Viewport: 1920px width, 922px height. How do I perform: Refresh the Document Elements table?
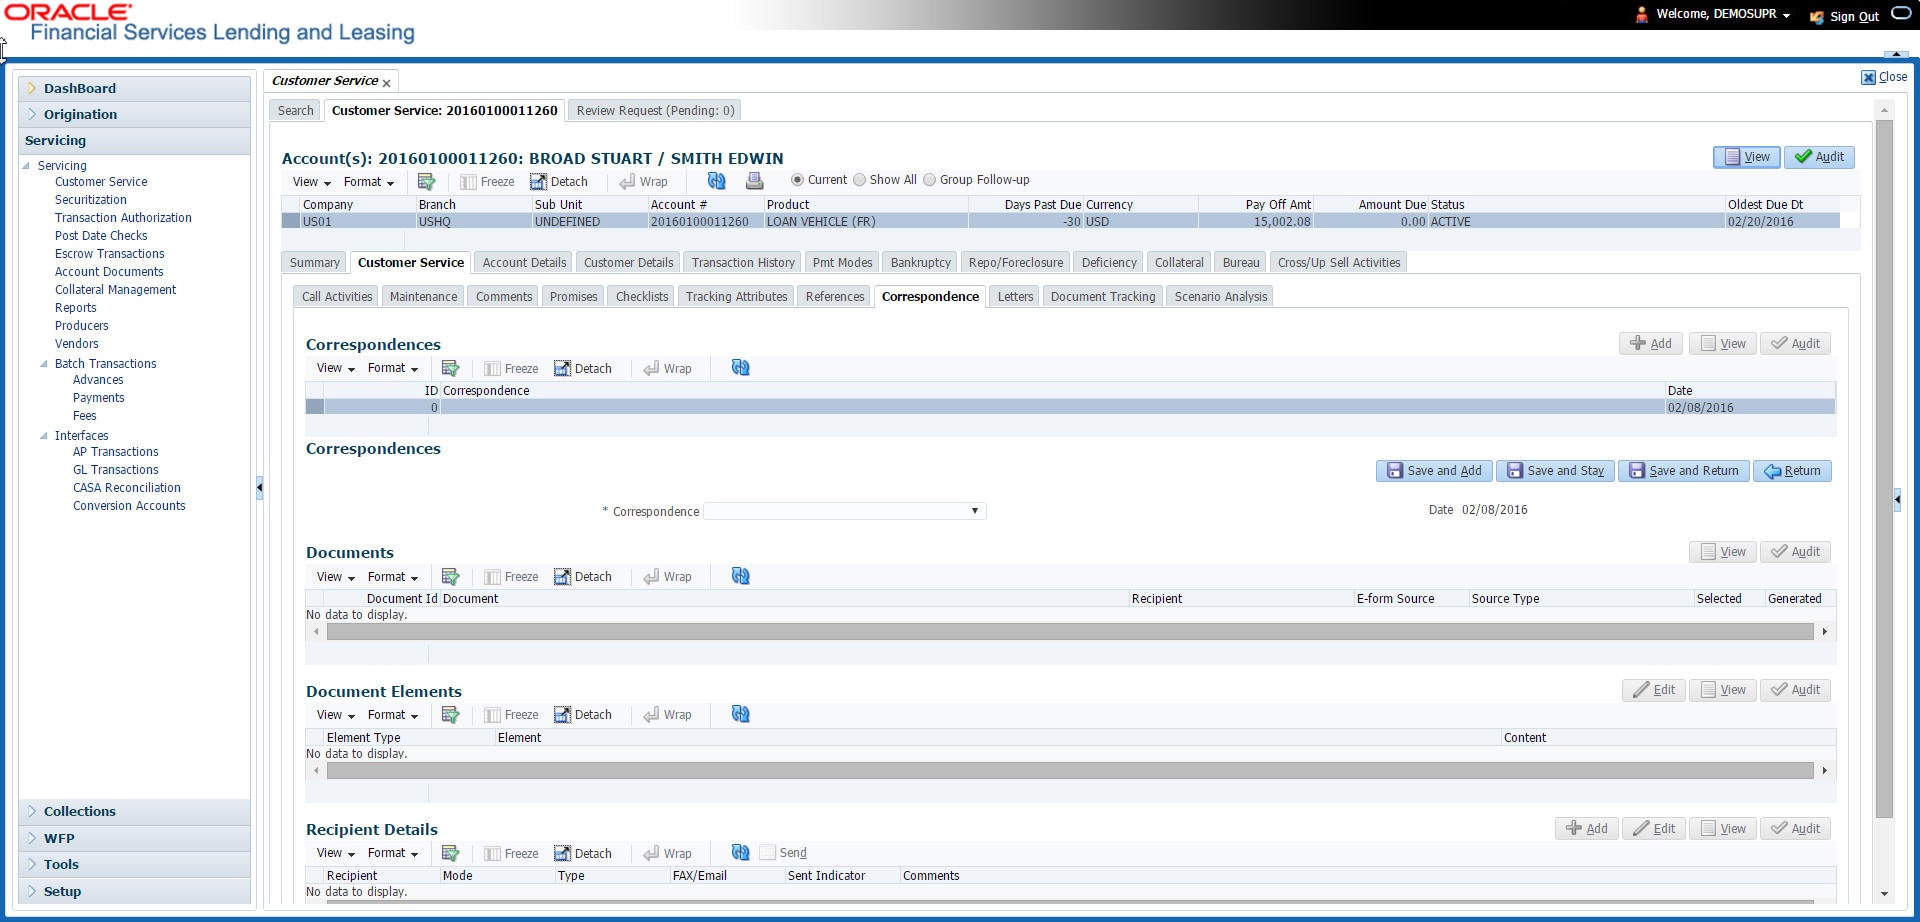tap(741, 714)
